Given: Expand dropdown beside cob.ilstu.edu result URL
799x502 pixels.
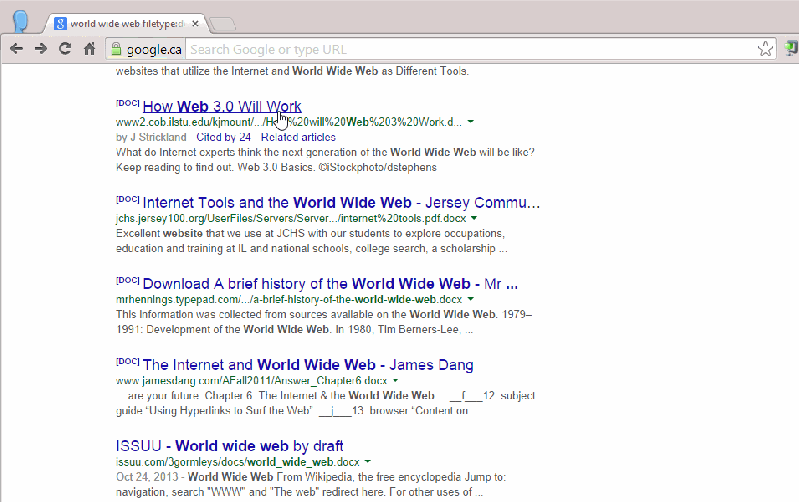Looking at the screenshot, I should point(471,122).
